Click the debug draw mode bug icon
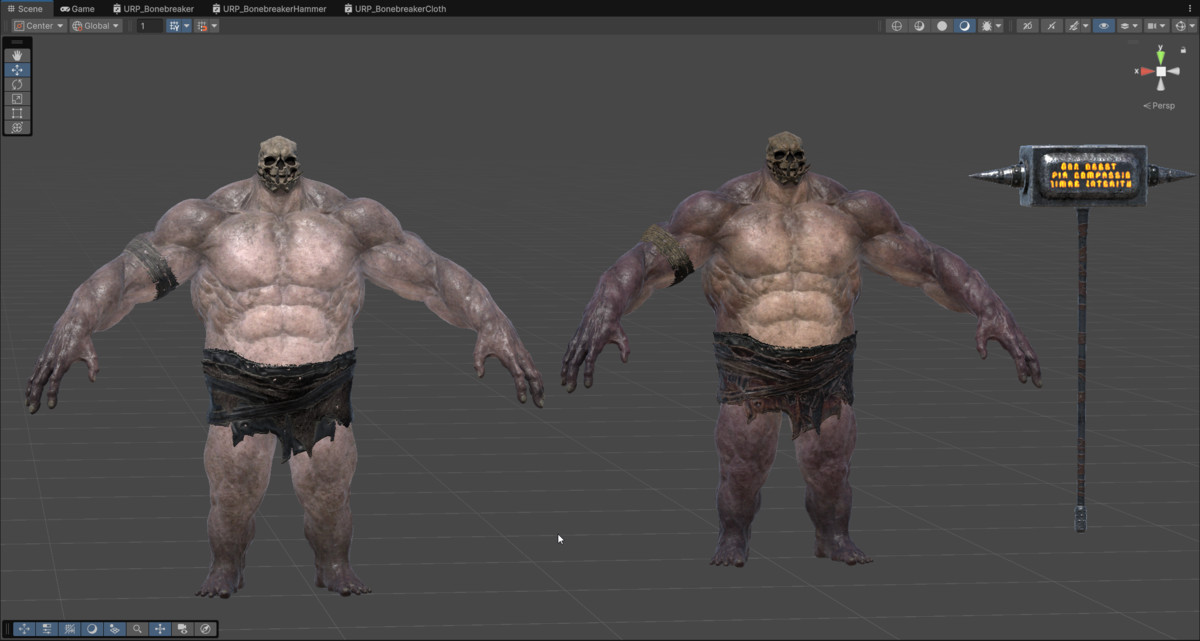 pyautogui.click(x=986, y=26)
